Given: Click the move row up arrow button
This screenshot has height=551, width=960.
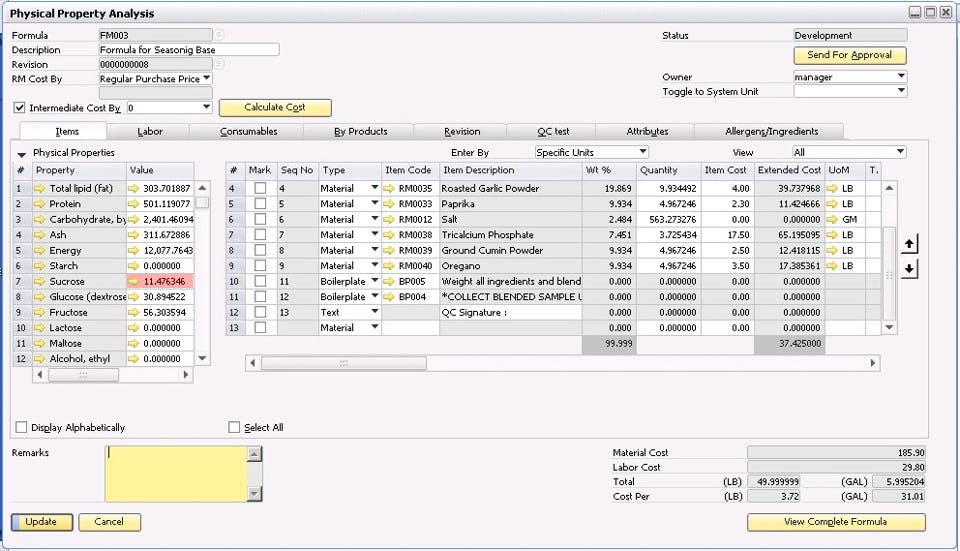Looking at the screenshot, I should pyautogui.click(x=909, y=244).
